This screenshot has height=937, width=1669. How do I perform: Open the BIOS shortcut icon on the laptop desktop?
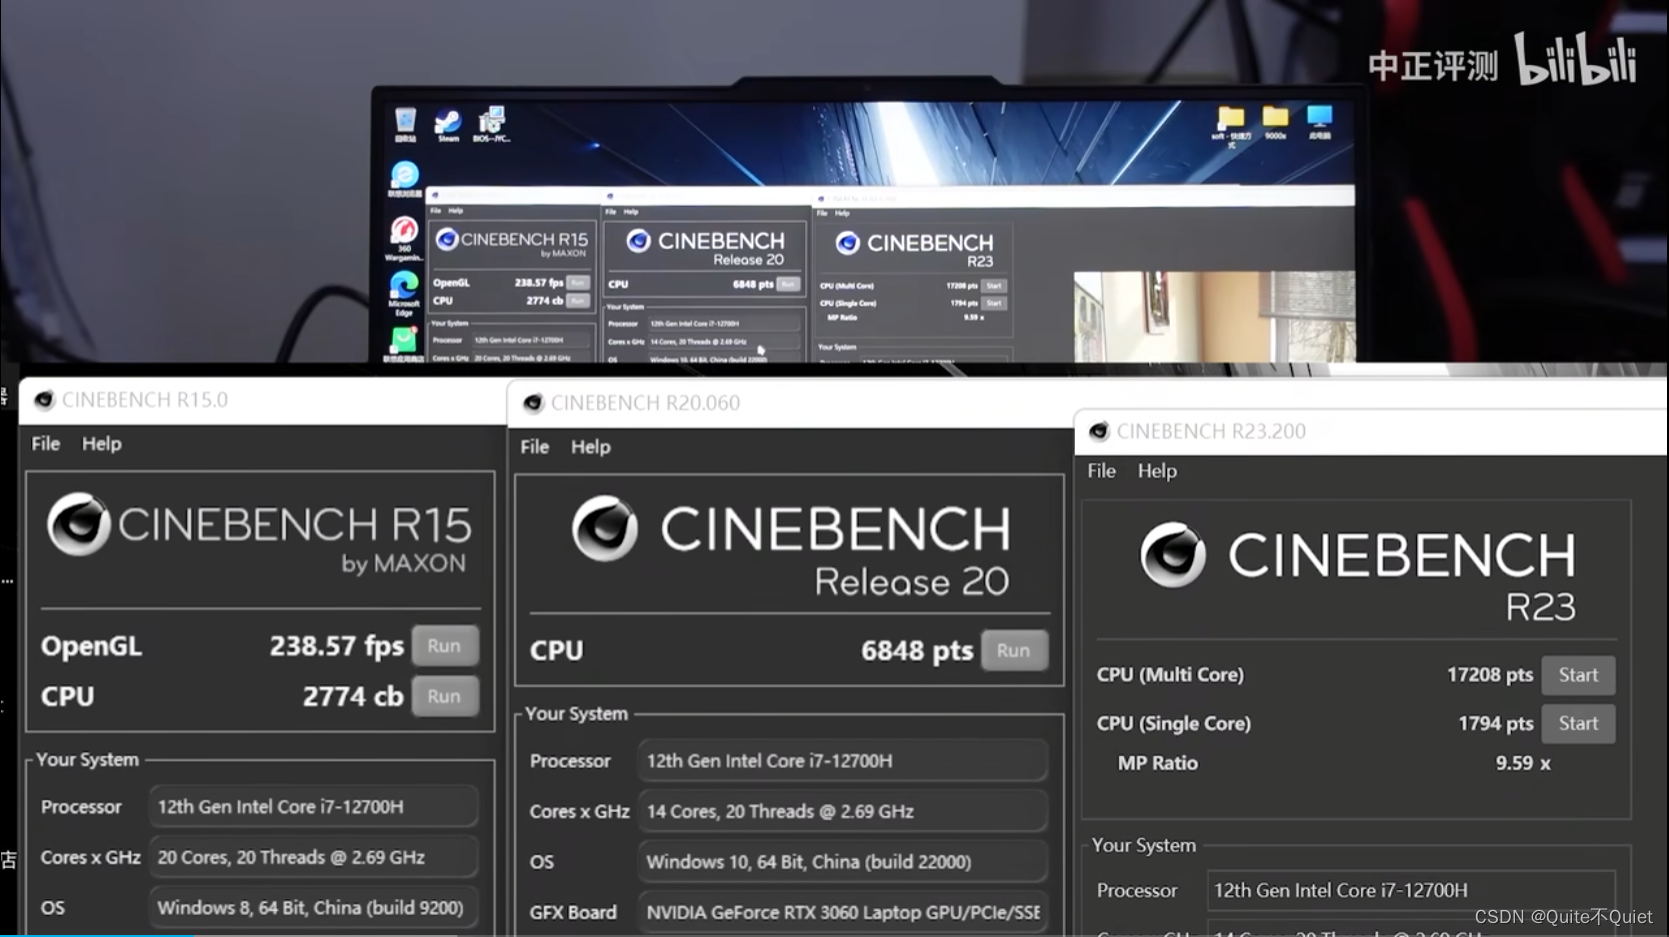[491, 125]
